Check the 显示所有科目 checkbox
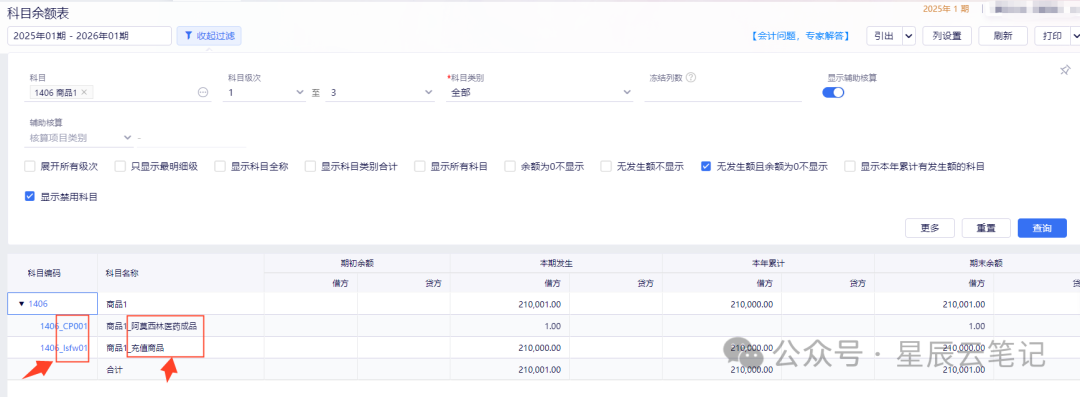Viewport: 1080px width, 397px height. click(419, 166)
